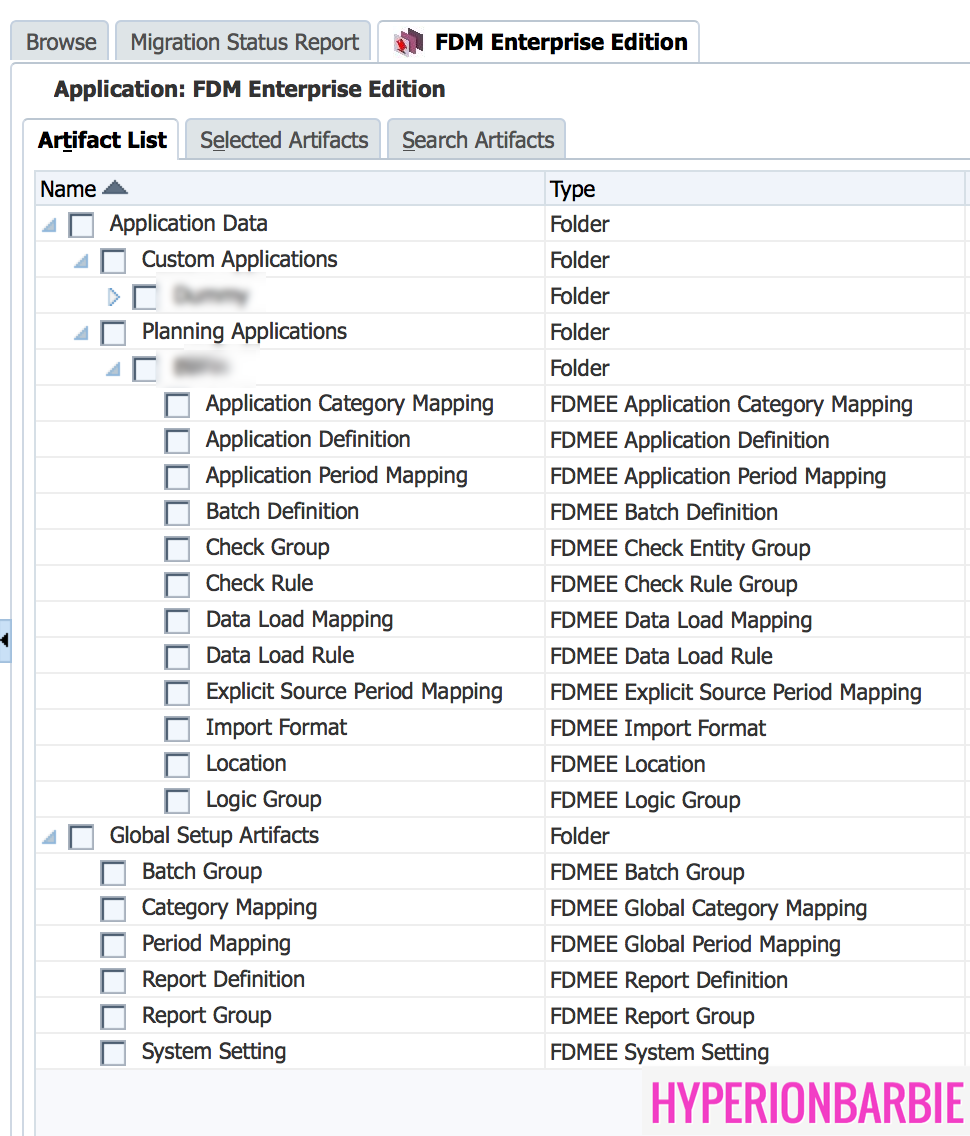Image resolution: width=970 pixels, height=1136 pixels.
Task: Switch to the Selected Artifacts tab
Action: [284, 140]
